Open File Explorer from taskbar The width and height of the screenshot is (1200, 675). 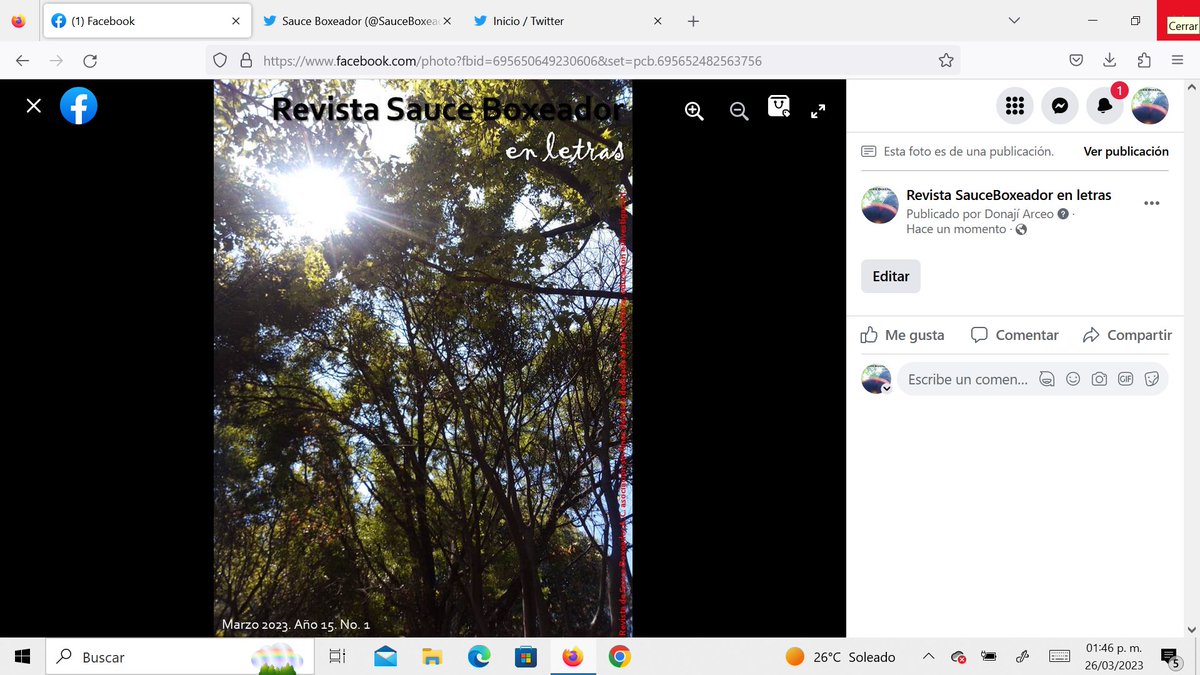pyautogui.click(x=432, y=657)
